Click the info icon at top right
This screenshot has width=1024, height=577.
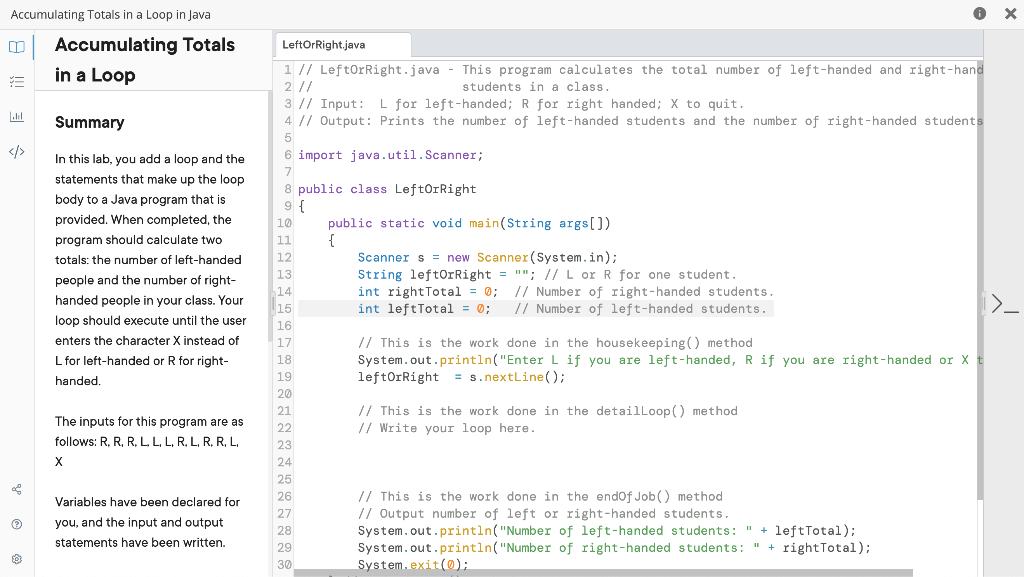point(980,13)
